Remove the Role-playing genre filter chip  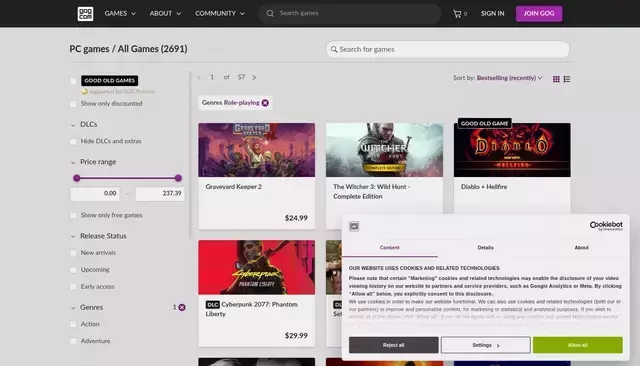point(265,103)
